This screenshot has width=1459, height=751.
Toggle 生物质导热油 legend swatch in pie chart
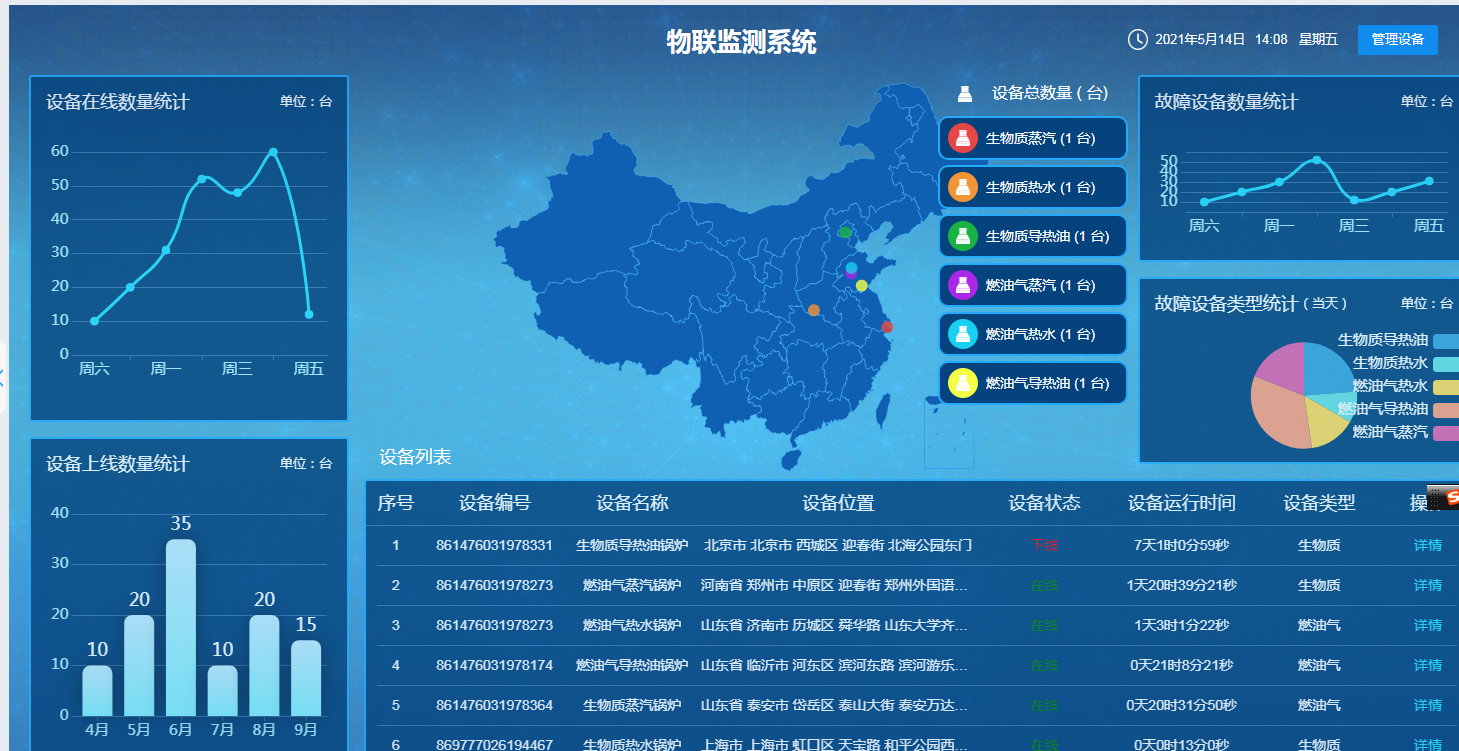pyautogui.click(x=1445, y=341)
